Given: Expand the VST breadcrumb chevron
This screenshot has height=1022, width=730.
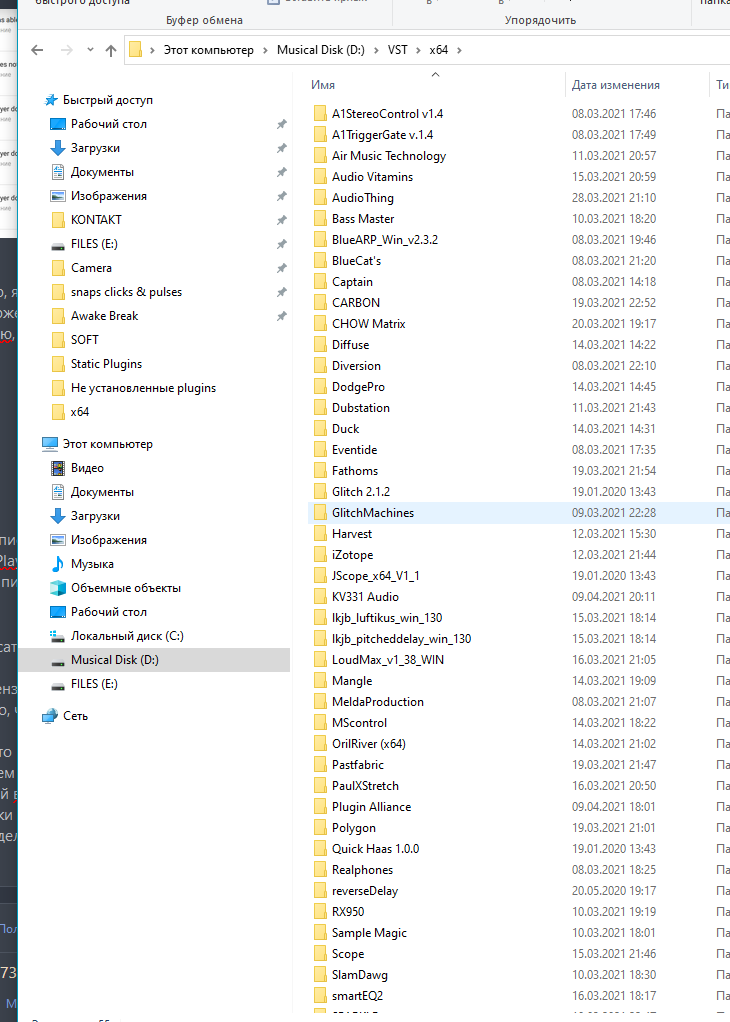Looking at the screenshot, I should [x=418, y=50].
